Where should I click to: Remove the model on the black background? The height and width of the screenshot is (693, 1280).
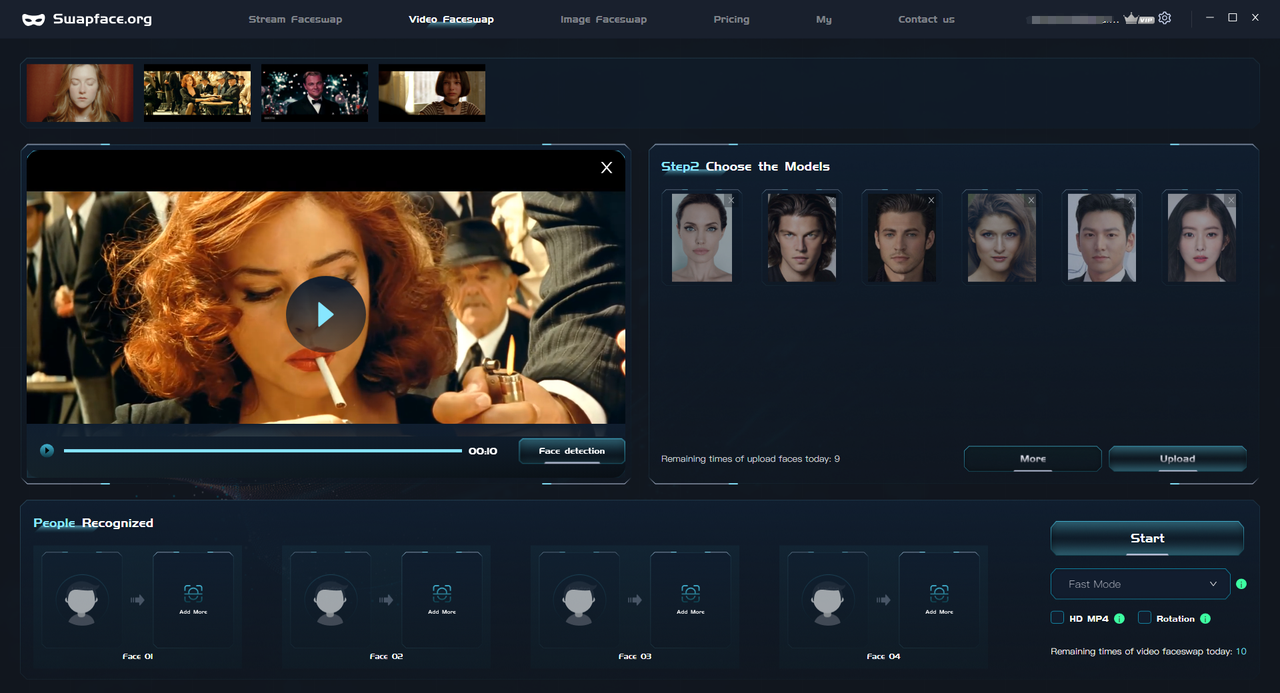pos(931,200)
